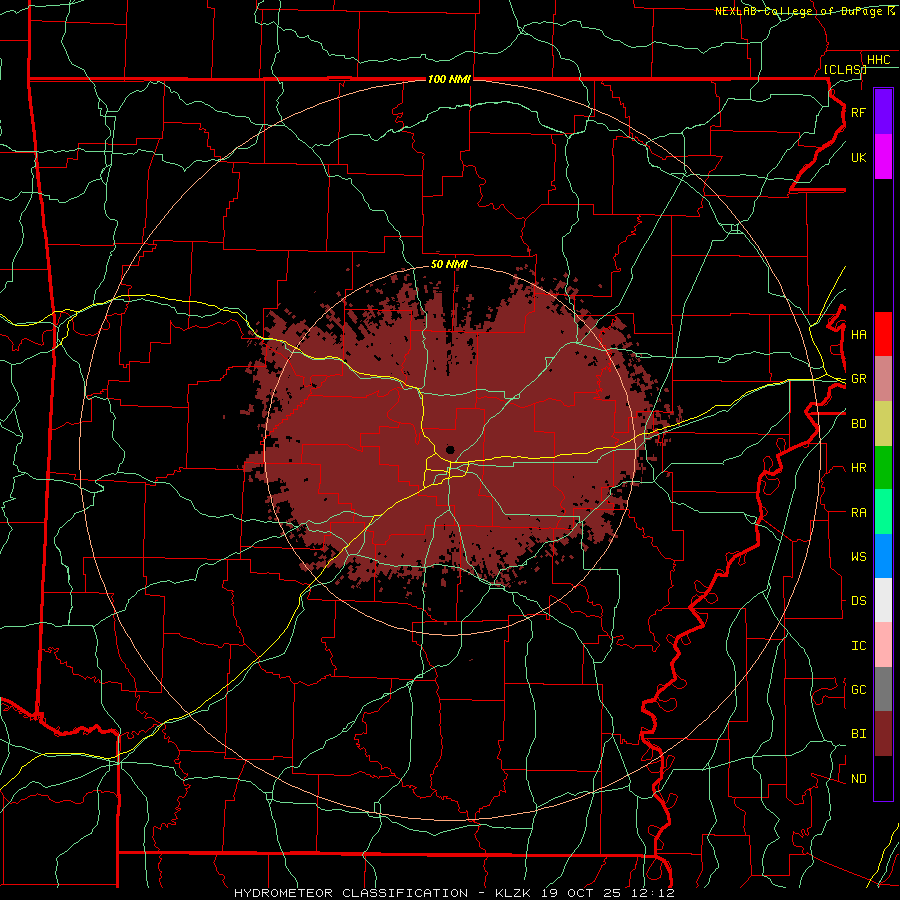The width and height of the screenshot is (900, 900).
Task: Click the HA red color swatch
Action: 883,334
